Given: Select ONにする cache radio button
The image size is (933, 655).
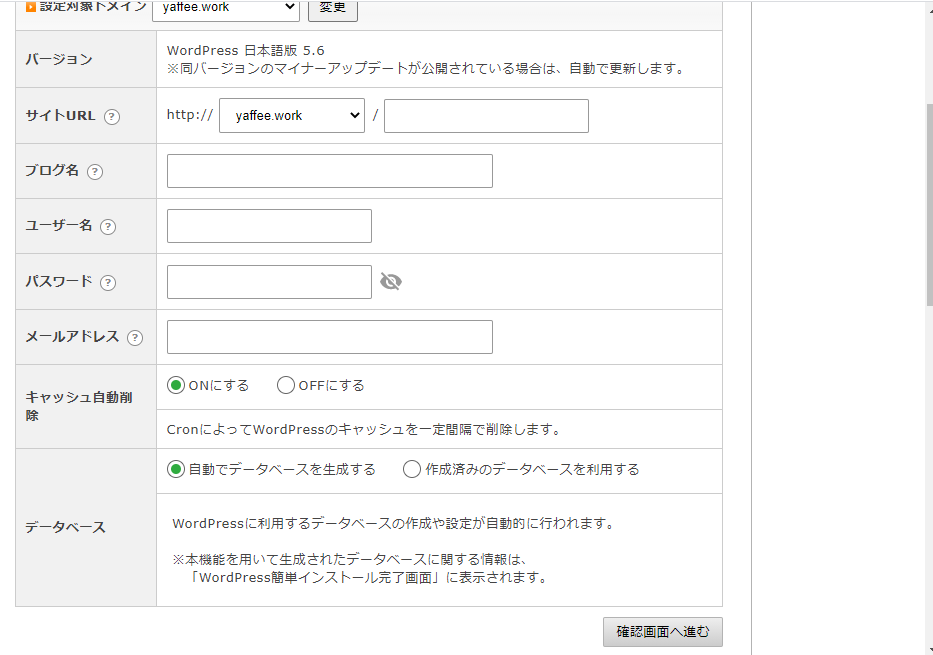Looking at the screenshot, I should [177, 385].
